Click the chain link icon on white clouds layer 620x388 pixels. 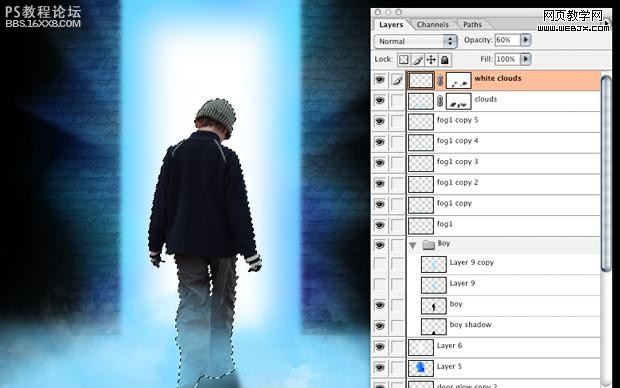pyautogui.click(x=440, y=81)
